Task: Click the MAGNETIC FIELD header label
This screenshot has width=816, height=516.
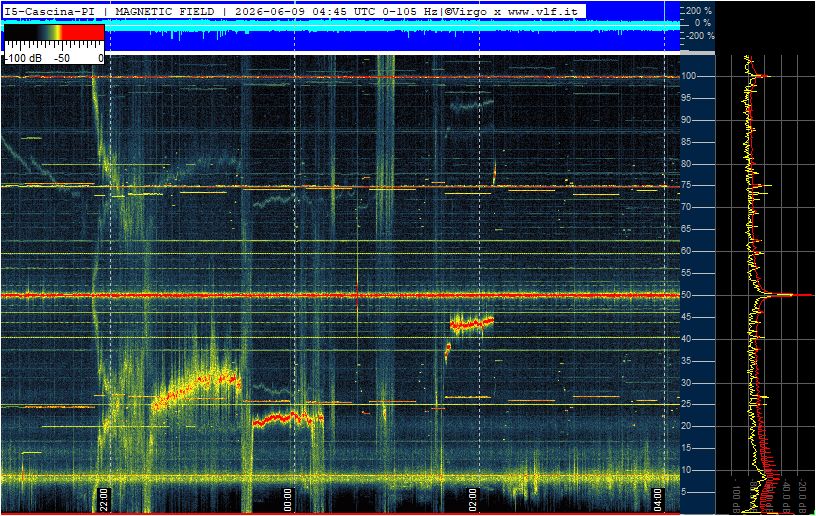Action: 164,11
